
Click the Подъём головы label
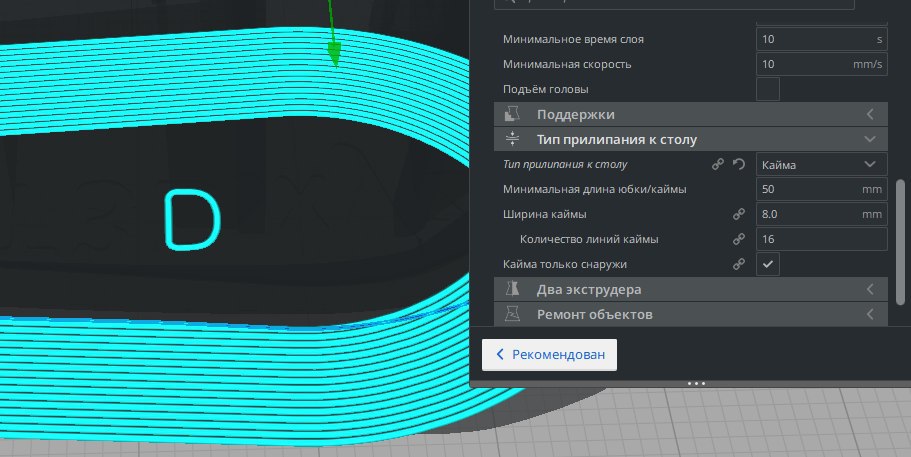pyautogui.click(x=546, y=89)
